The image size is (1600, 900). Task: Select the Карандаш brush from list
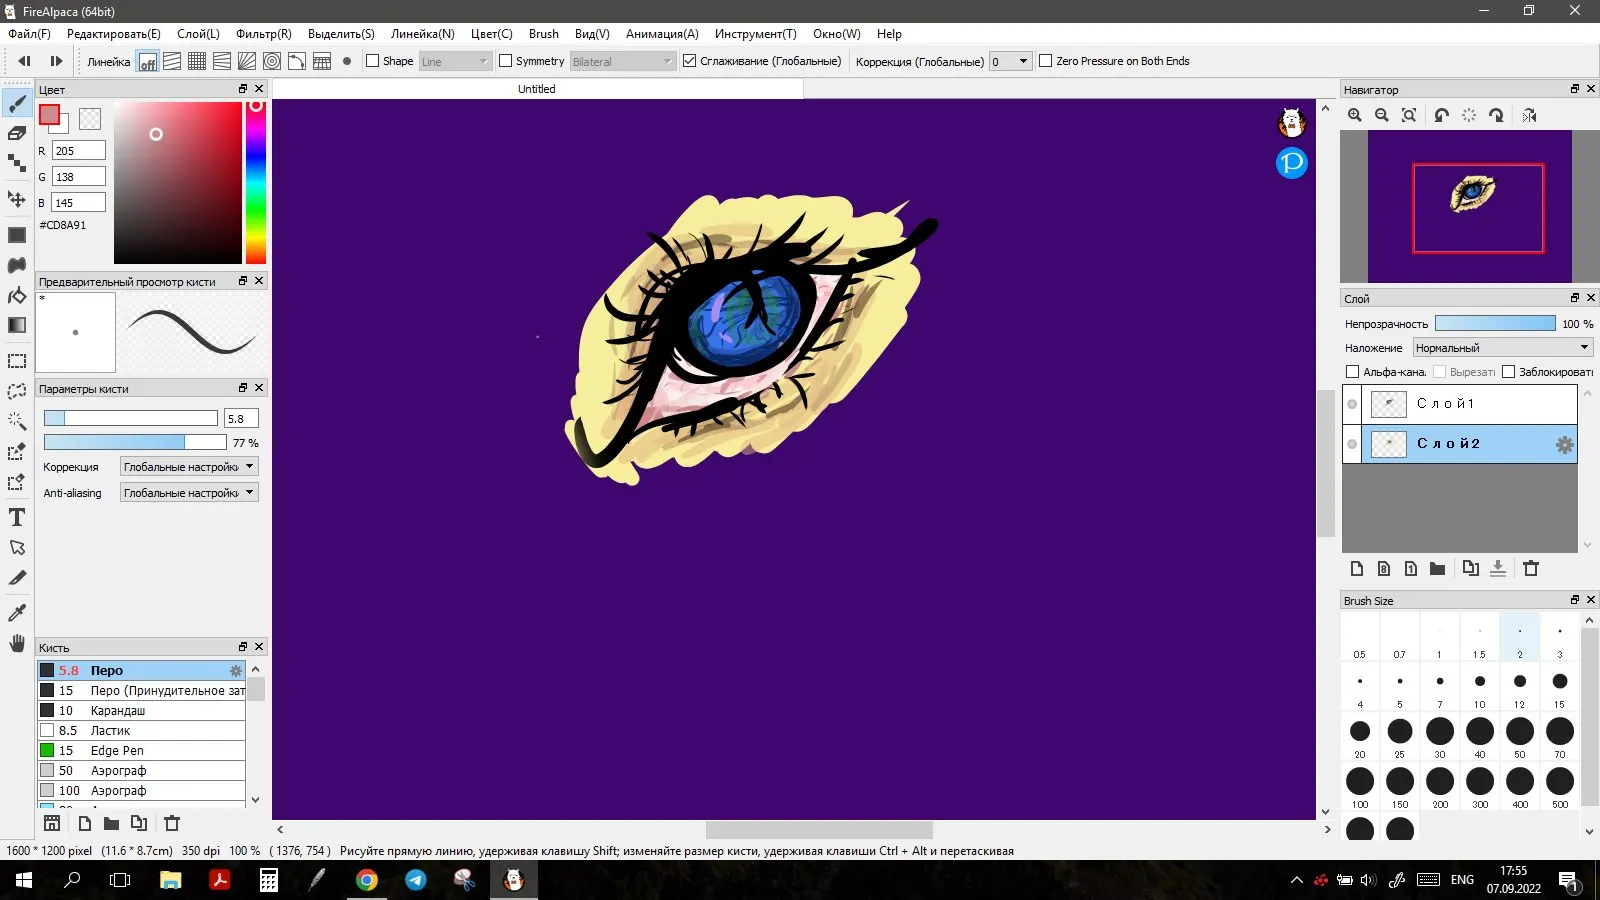pyautogui.click(x=118, y=711)
